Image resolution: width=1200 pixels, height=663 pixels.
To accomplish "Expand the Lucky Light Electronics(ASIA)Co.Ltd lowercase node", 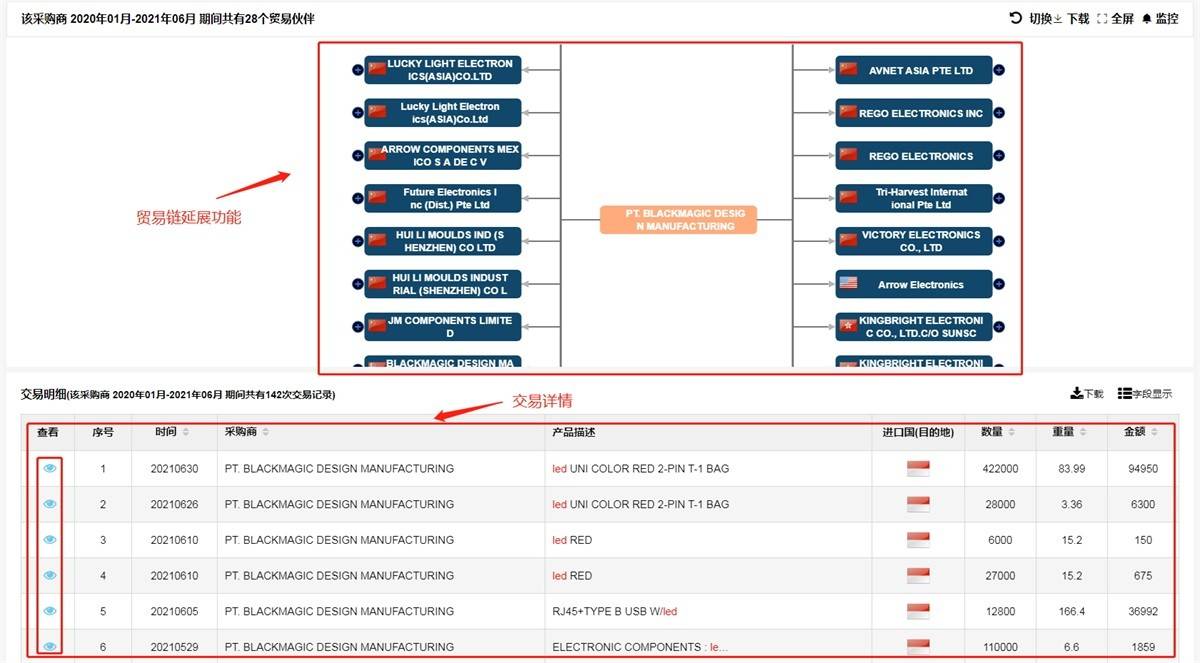I will [x=357, y=113].
